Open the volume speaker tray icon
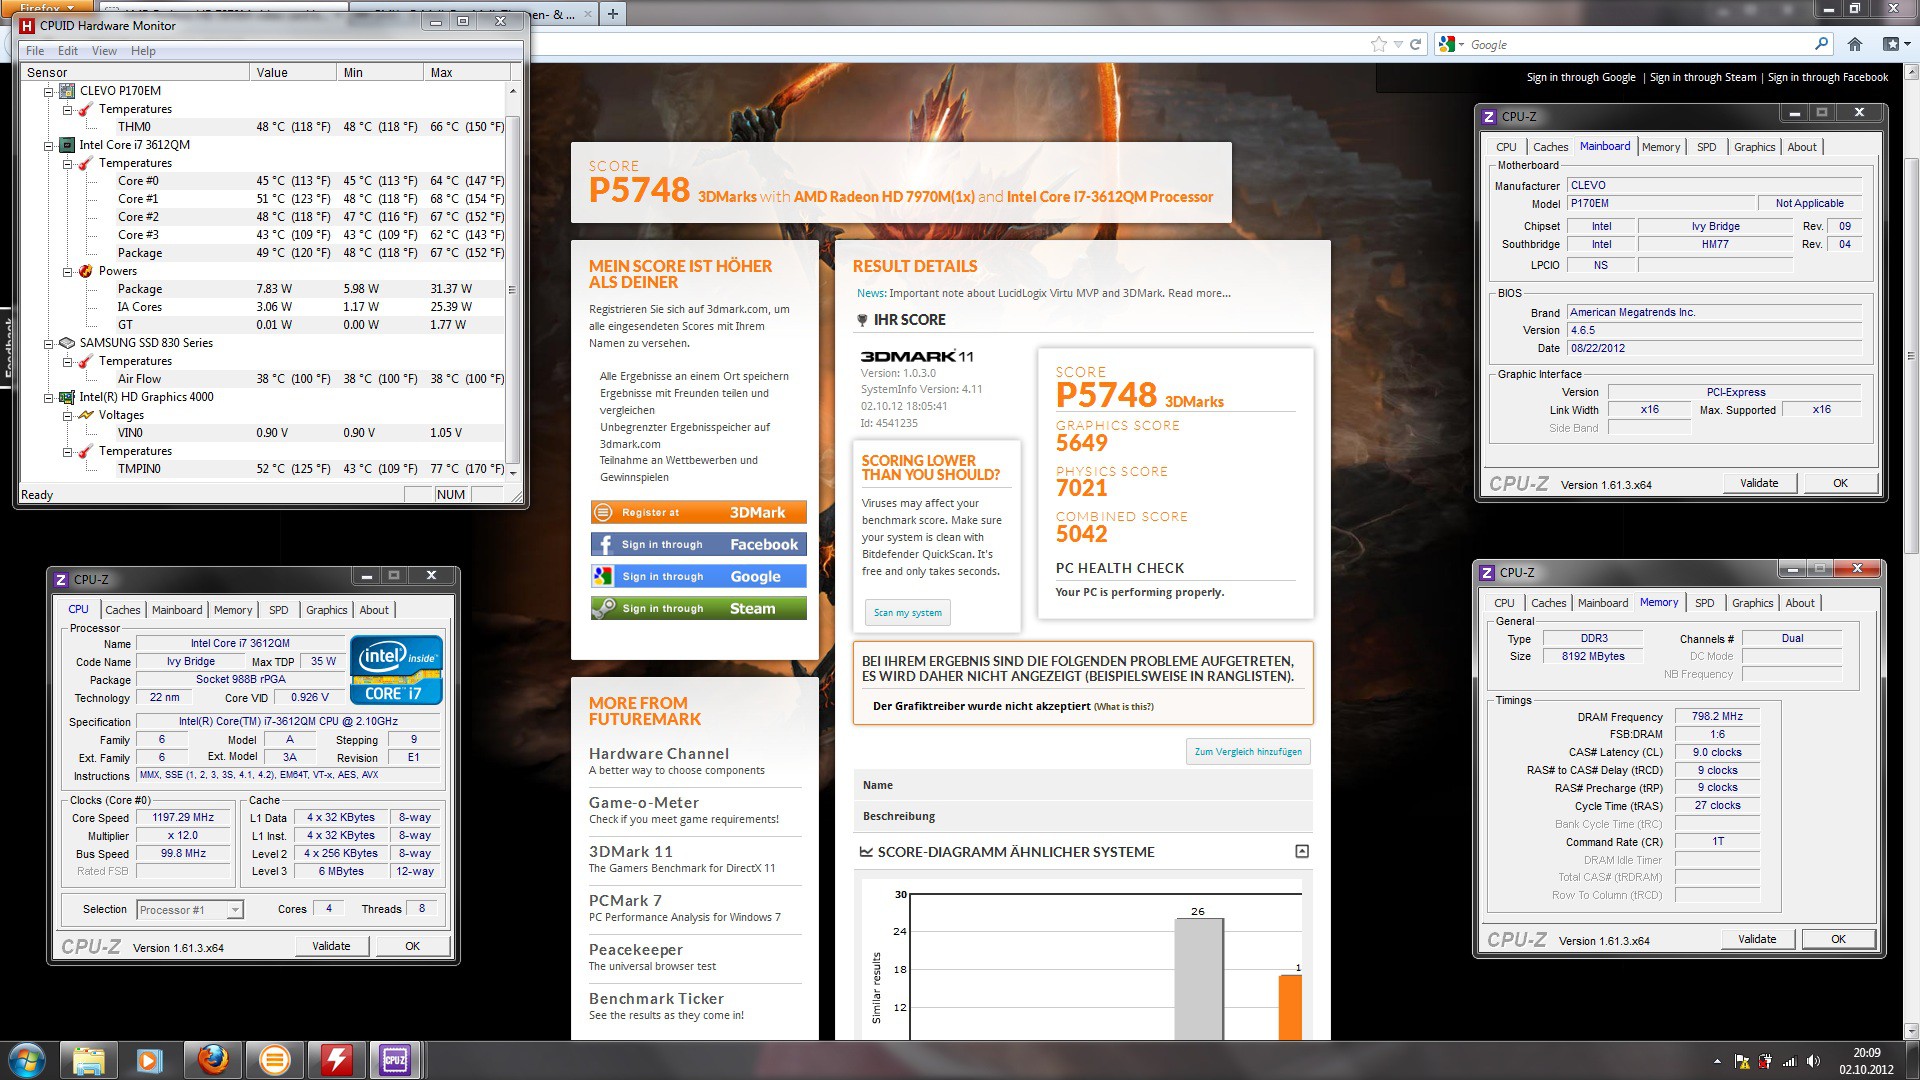Image resolution: width=1920 pixels, height=1080 pixels. coord(1813,1061)
